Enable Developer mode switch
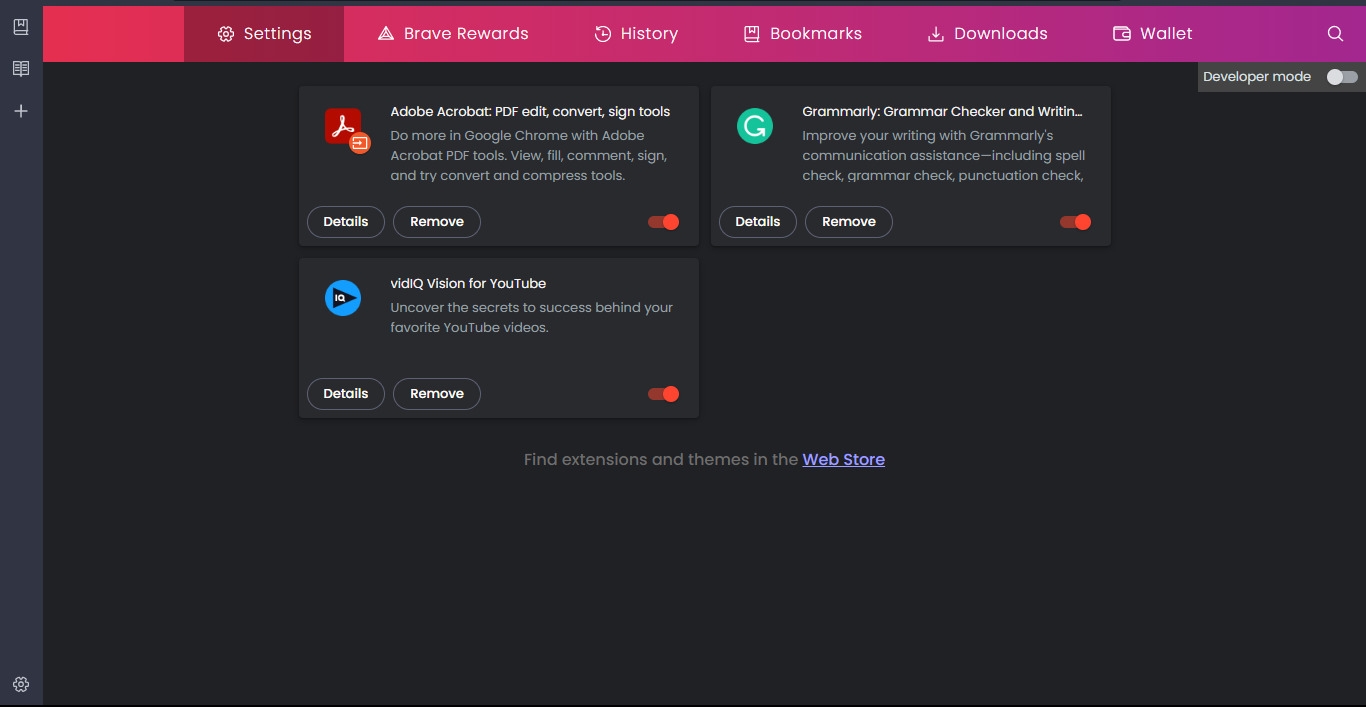 pos(1342,77)
